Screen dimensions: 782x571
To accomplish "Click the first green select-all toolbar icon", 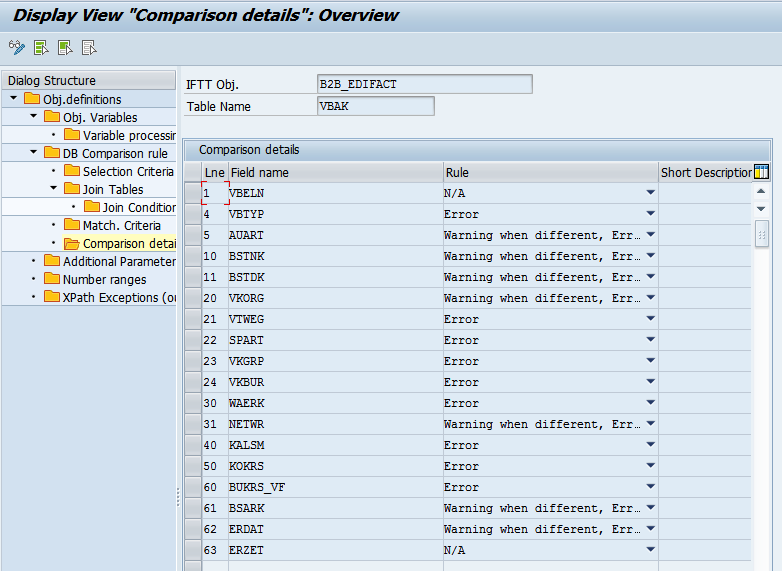I will [41, 47].
